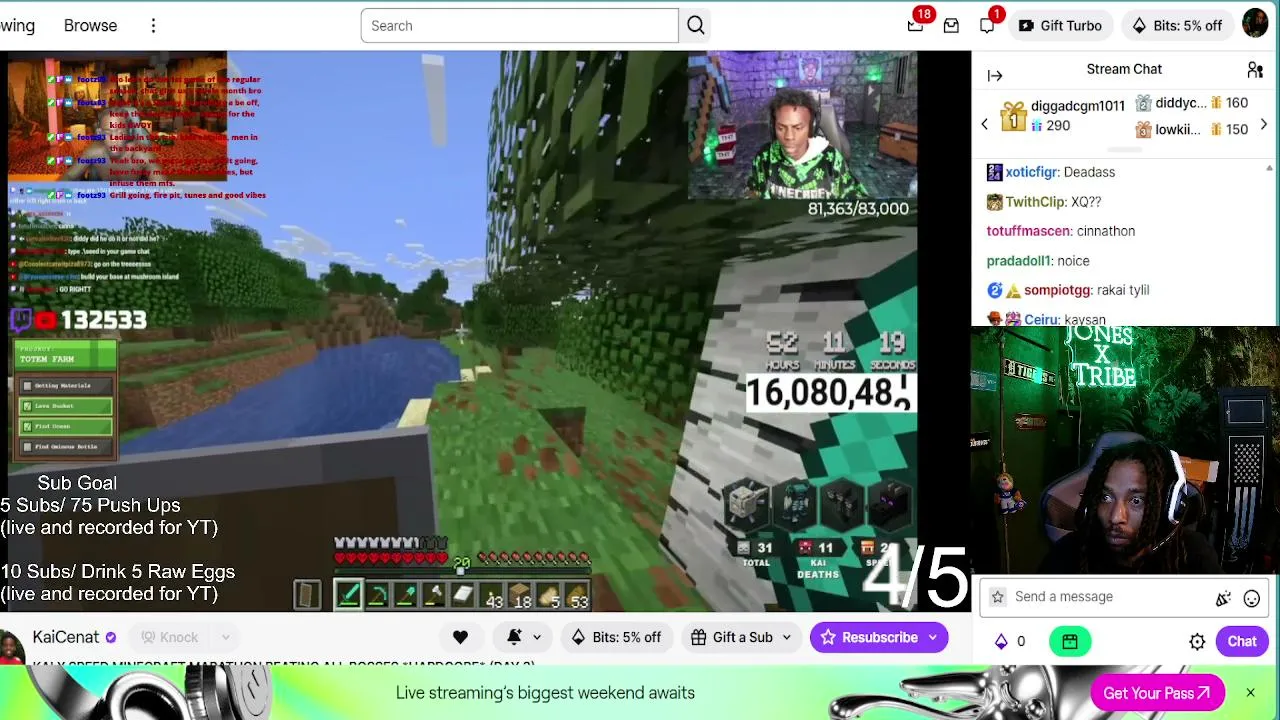Click the star icon in chat input
Screen dimensions: 1280x720
997,597
